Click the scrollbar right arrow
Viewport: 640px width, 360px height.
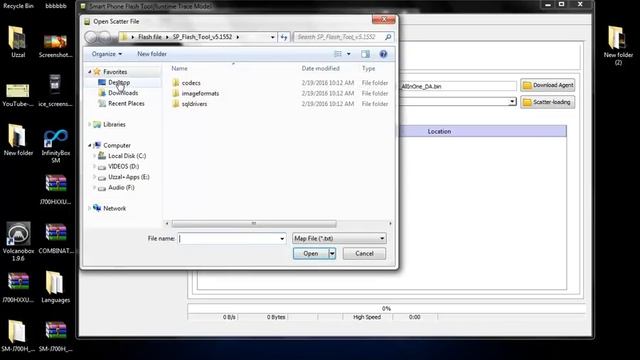(x=390, y=224)
